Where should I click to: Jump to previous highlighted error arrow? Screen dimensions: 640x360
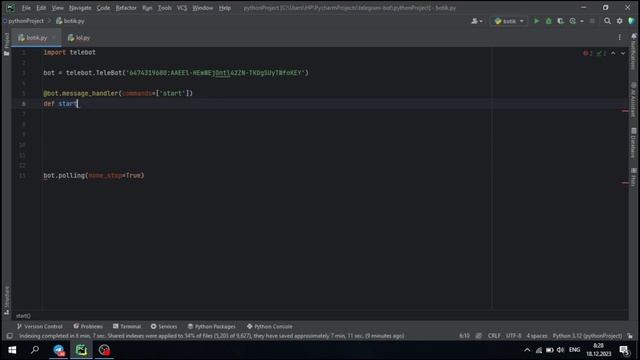pyautogui.click(x=613, y=53)
